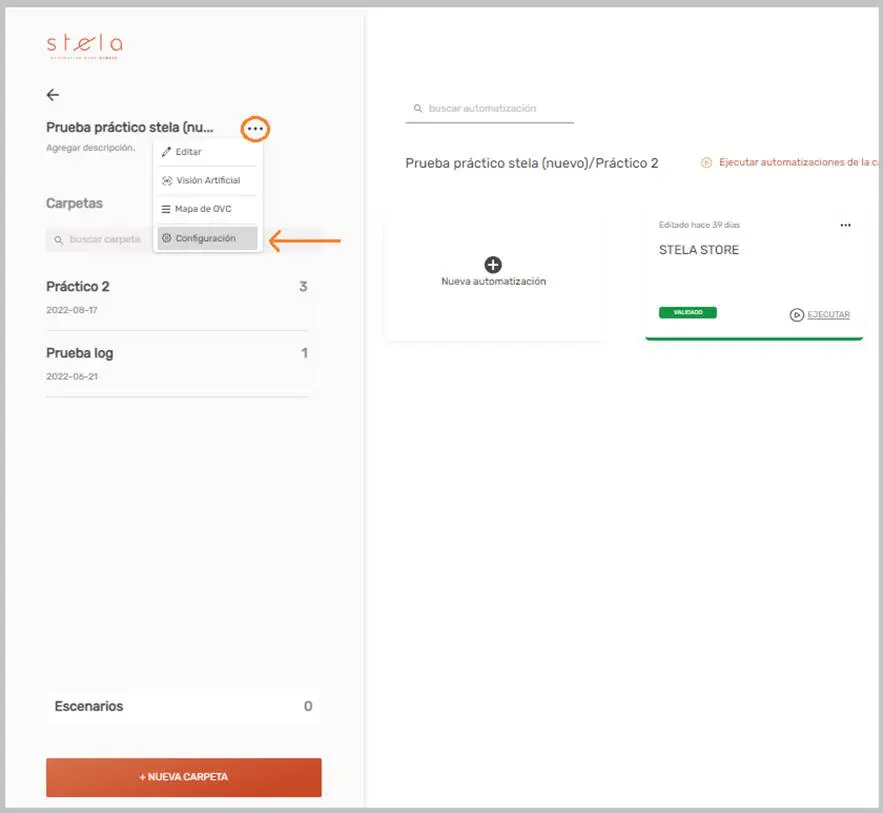Click the plus icon for new automation
Viewport: 883px width, 813px height.
click(x=493, y=264)
